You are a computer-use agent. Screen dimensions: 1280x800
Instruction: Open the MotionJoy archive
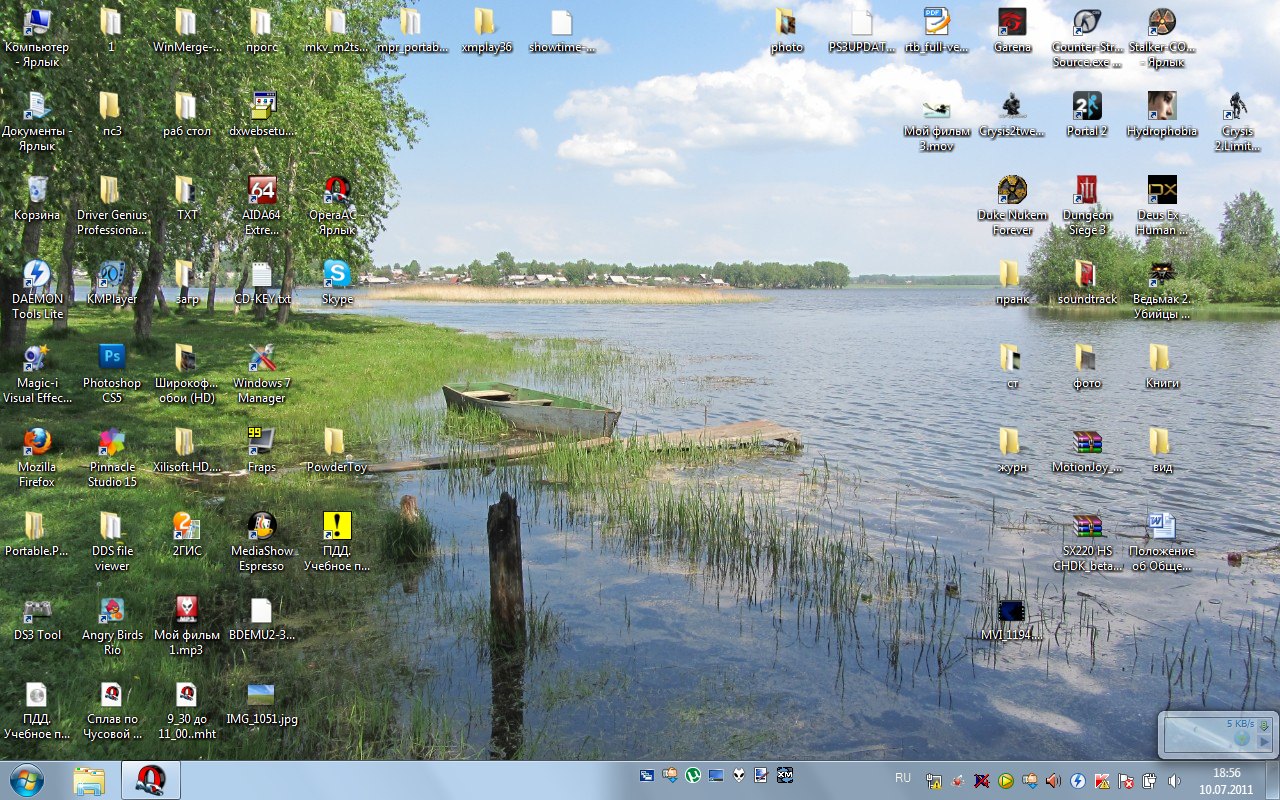pos(1087,450)
